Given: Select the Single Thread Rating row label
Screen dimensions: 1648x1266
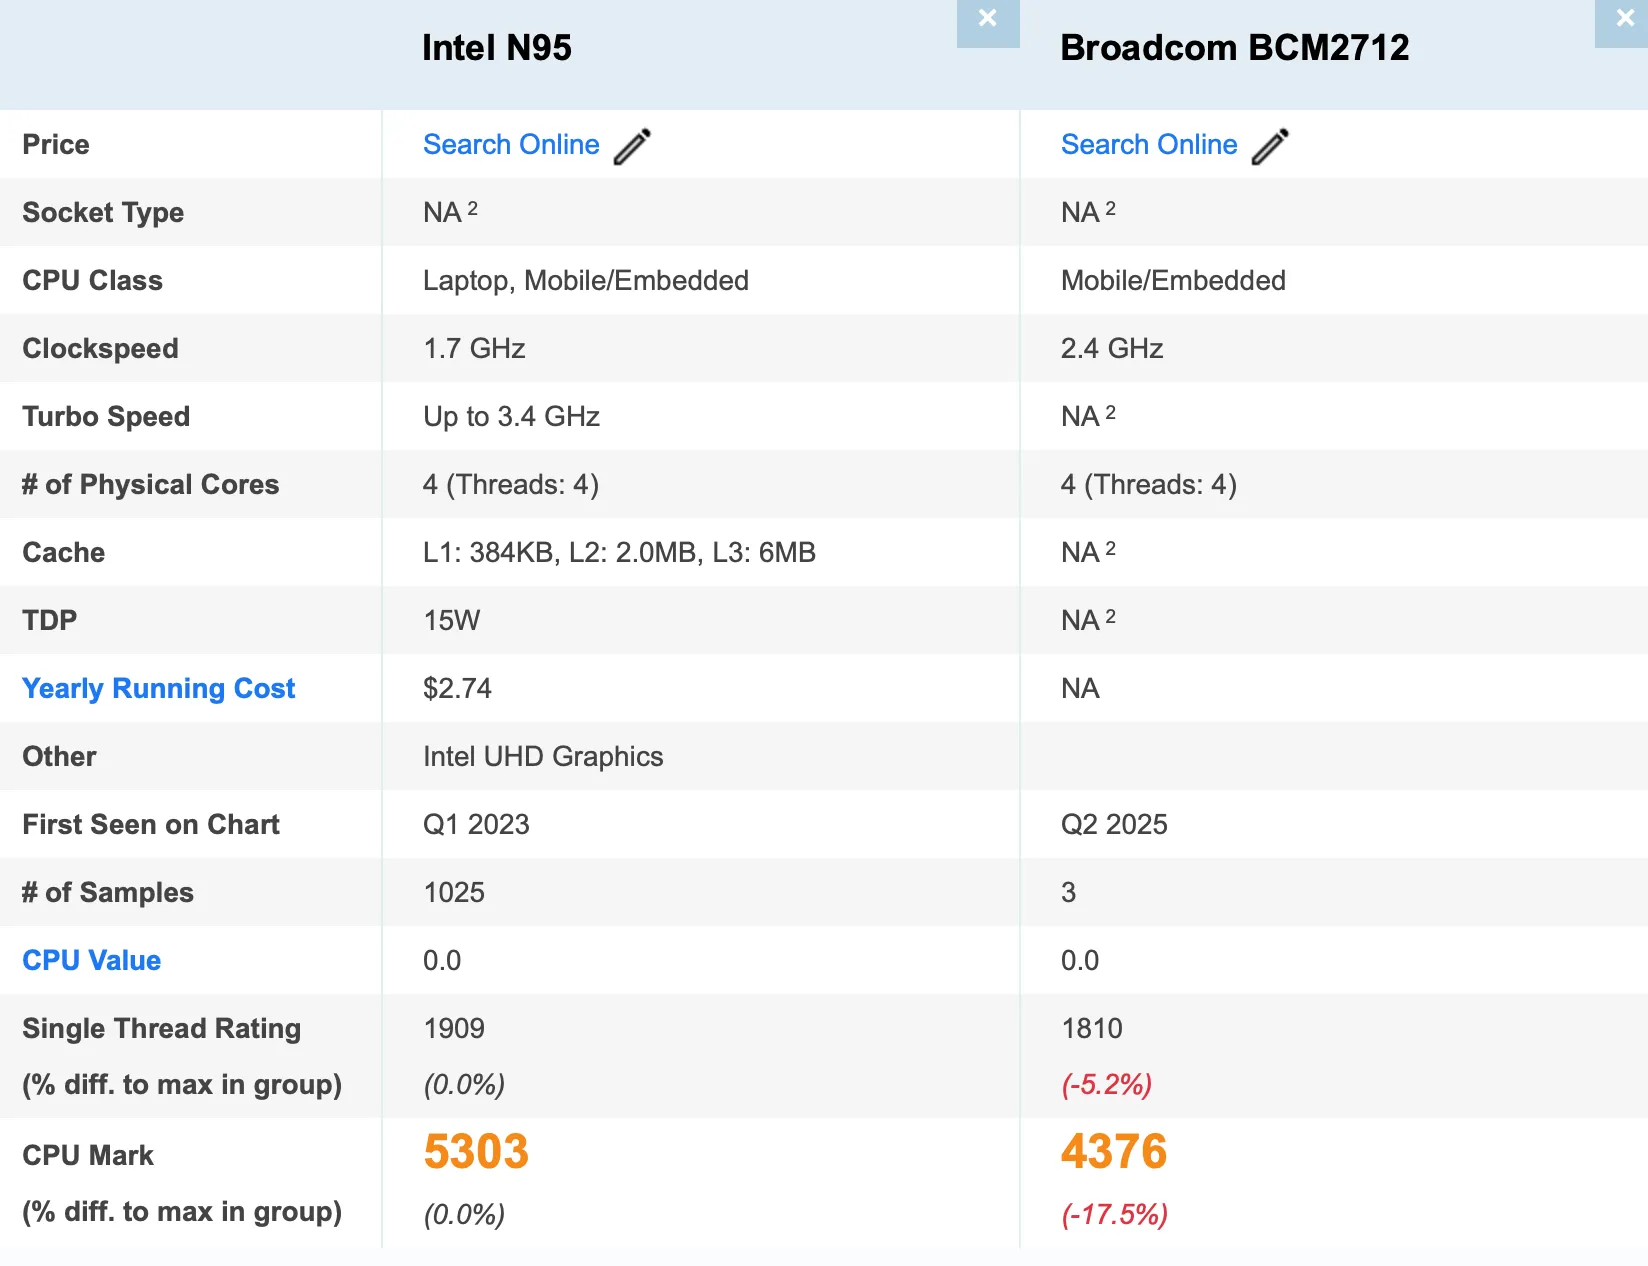Looking at the screenshot, I should point(161,1028).
